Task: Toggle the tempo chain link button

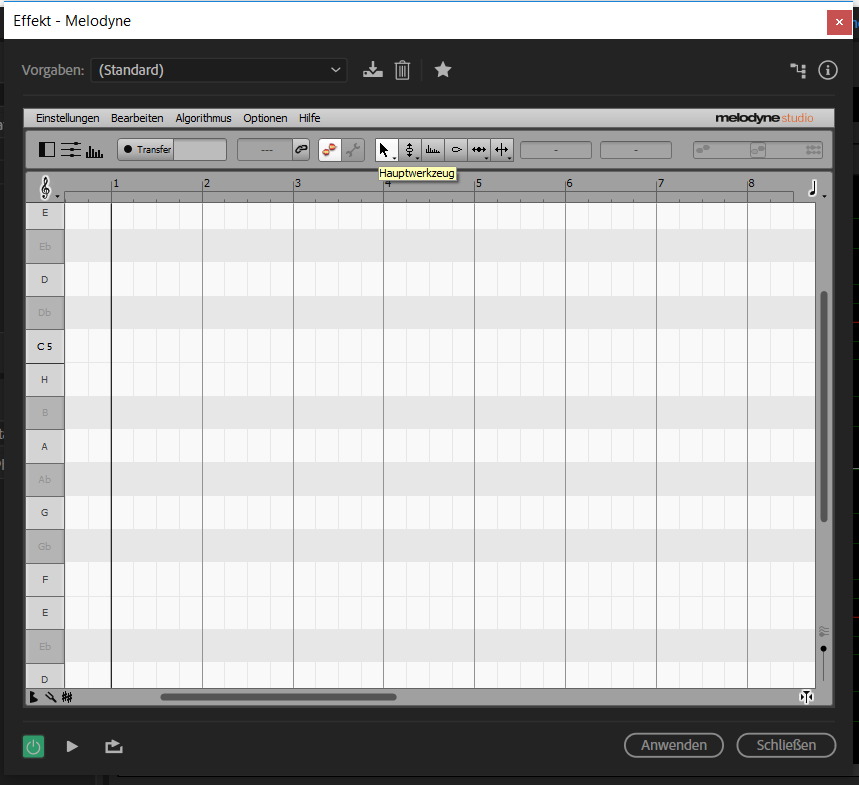Action: point(301,150)
